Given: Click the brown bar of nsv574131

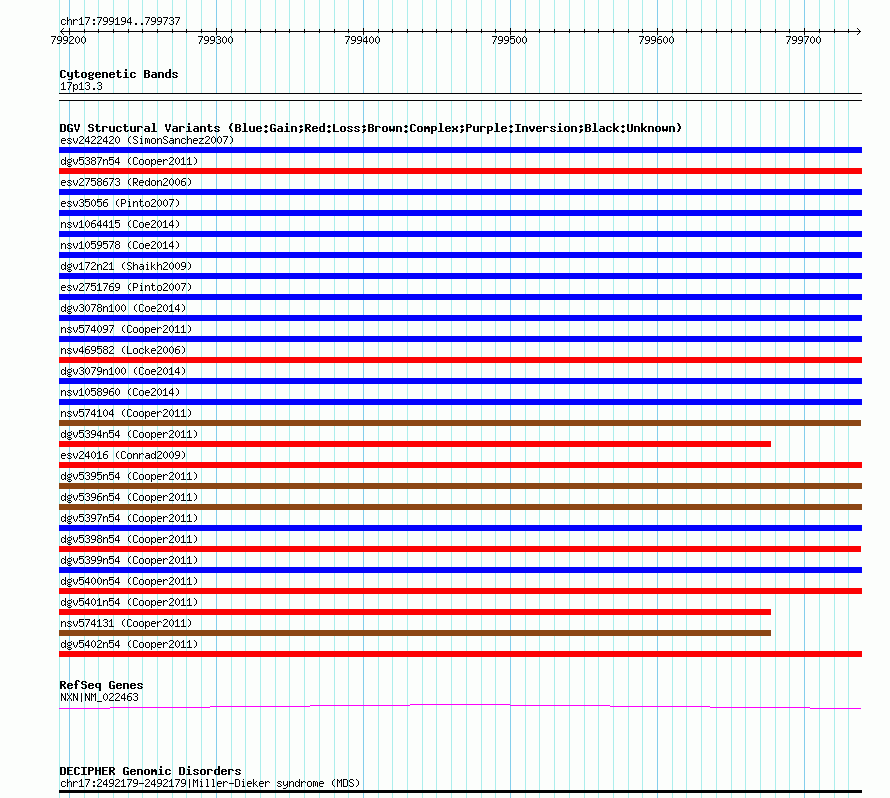Looking at the screenshot, I should (415, 633).
